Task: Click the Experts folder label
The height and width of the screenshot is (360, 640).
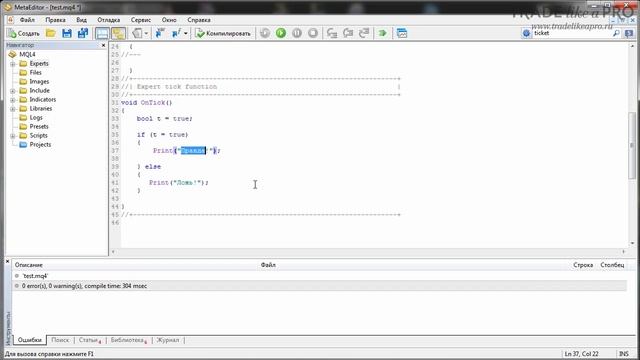Action: click(x=39, y=64)
